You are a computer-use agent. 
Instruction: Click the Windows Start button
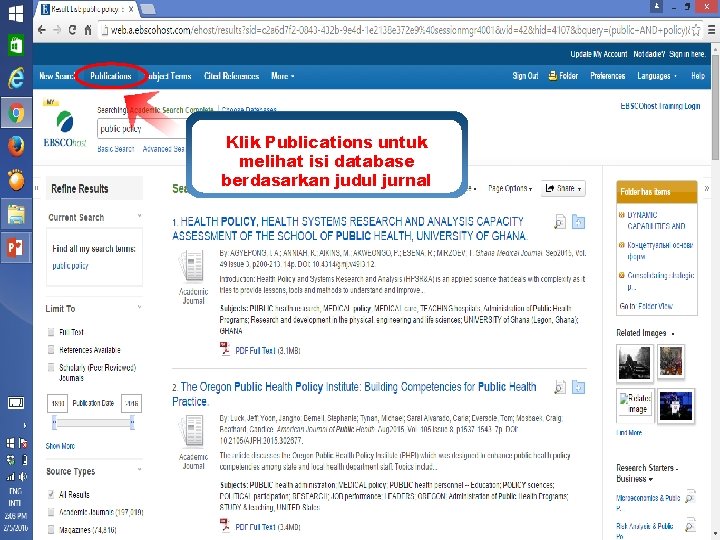coord(16,13)
